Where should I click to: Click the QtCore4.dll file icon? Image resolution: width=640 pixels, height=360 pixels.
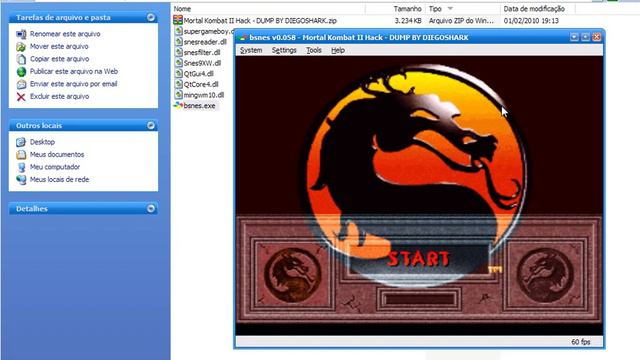(x=178, y=84)
